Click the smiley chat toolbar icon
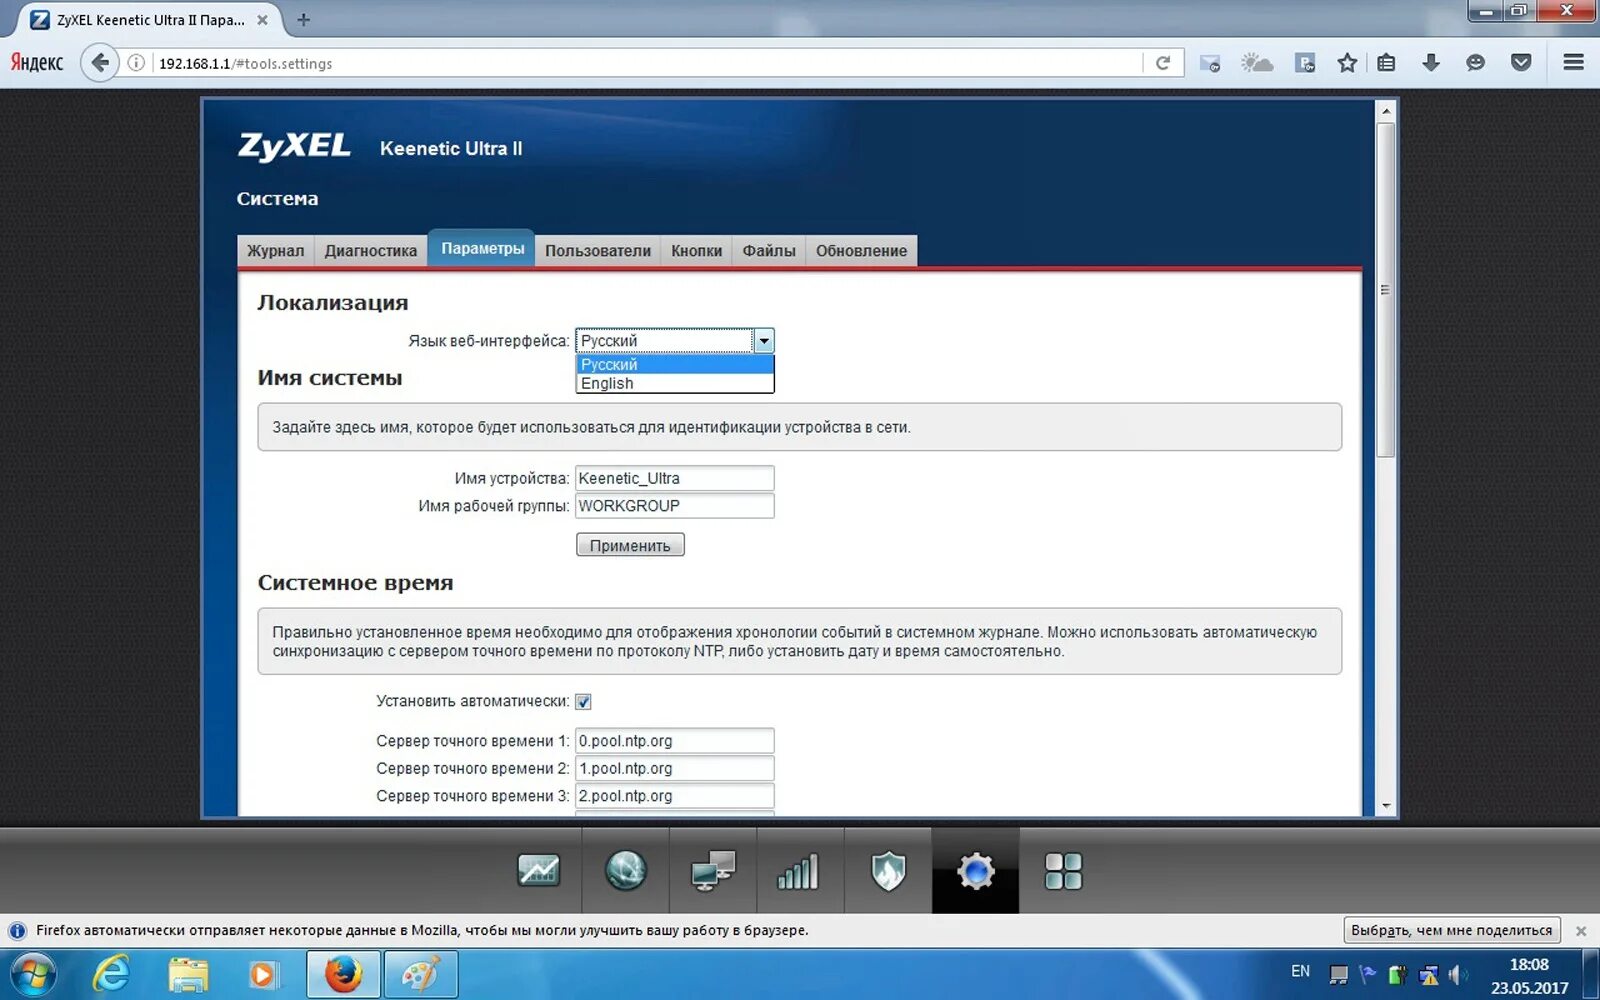 pyautogui.click(x=1475, y=63)
